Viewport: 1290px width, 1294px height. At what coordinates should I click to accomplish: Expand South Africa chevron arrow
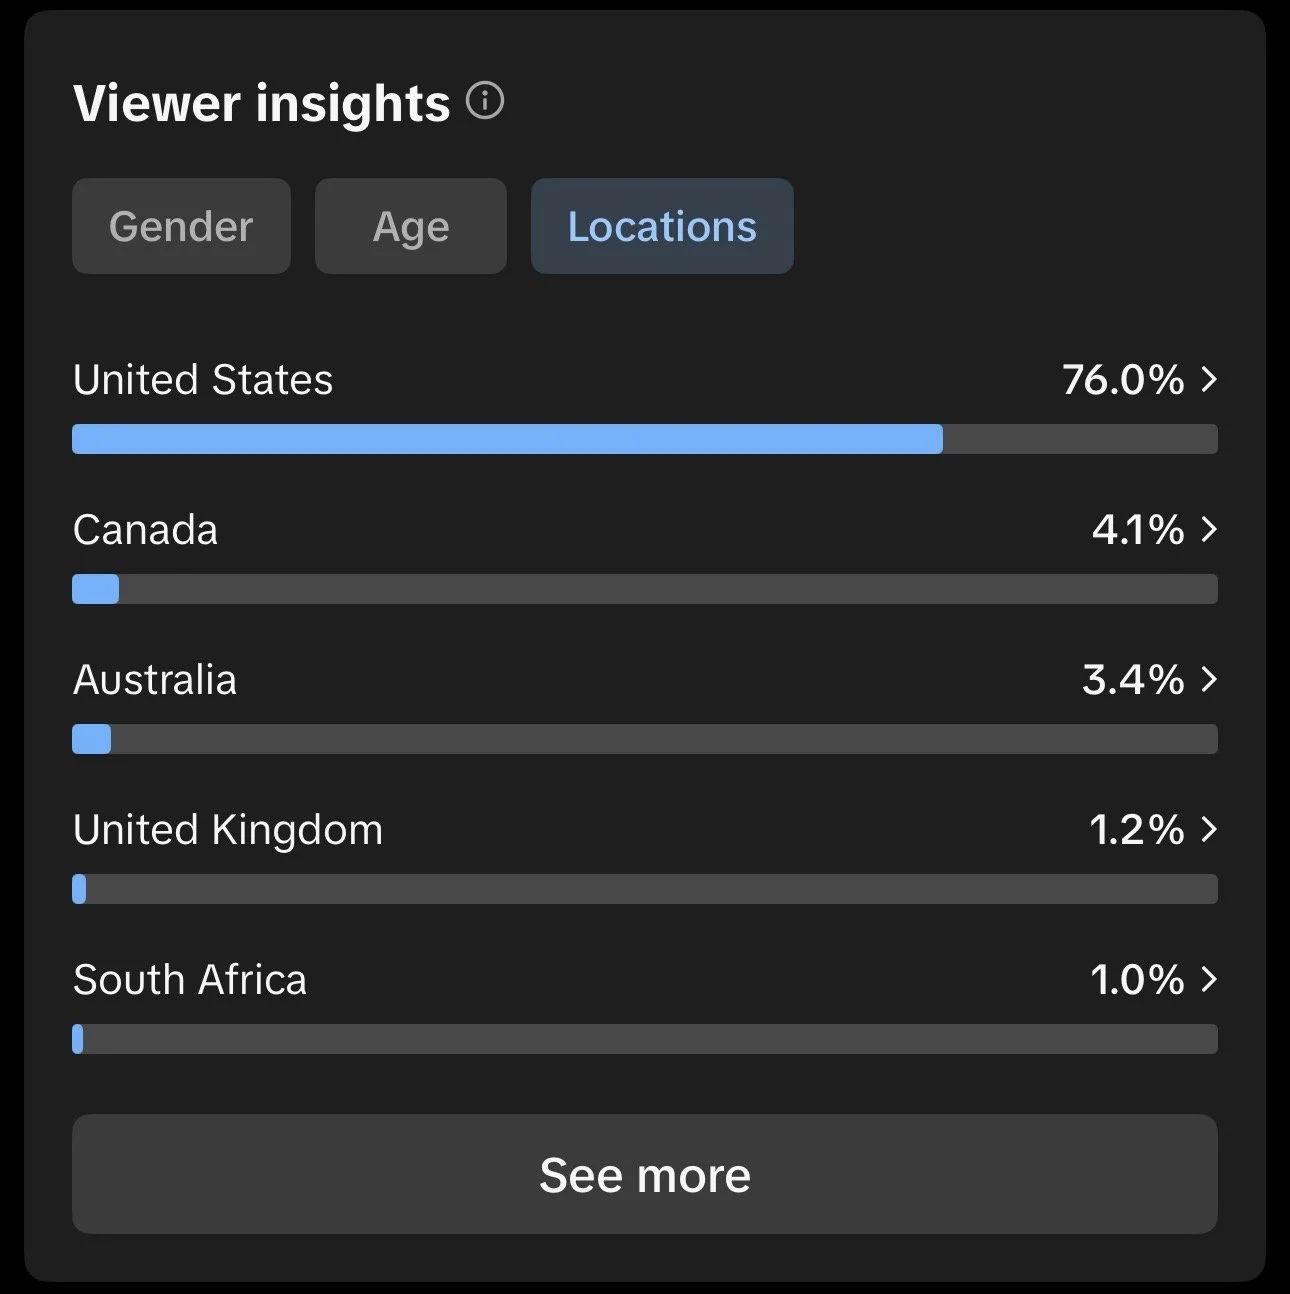click(1209, 979)
